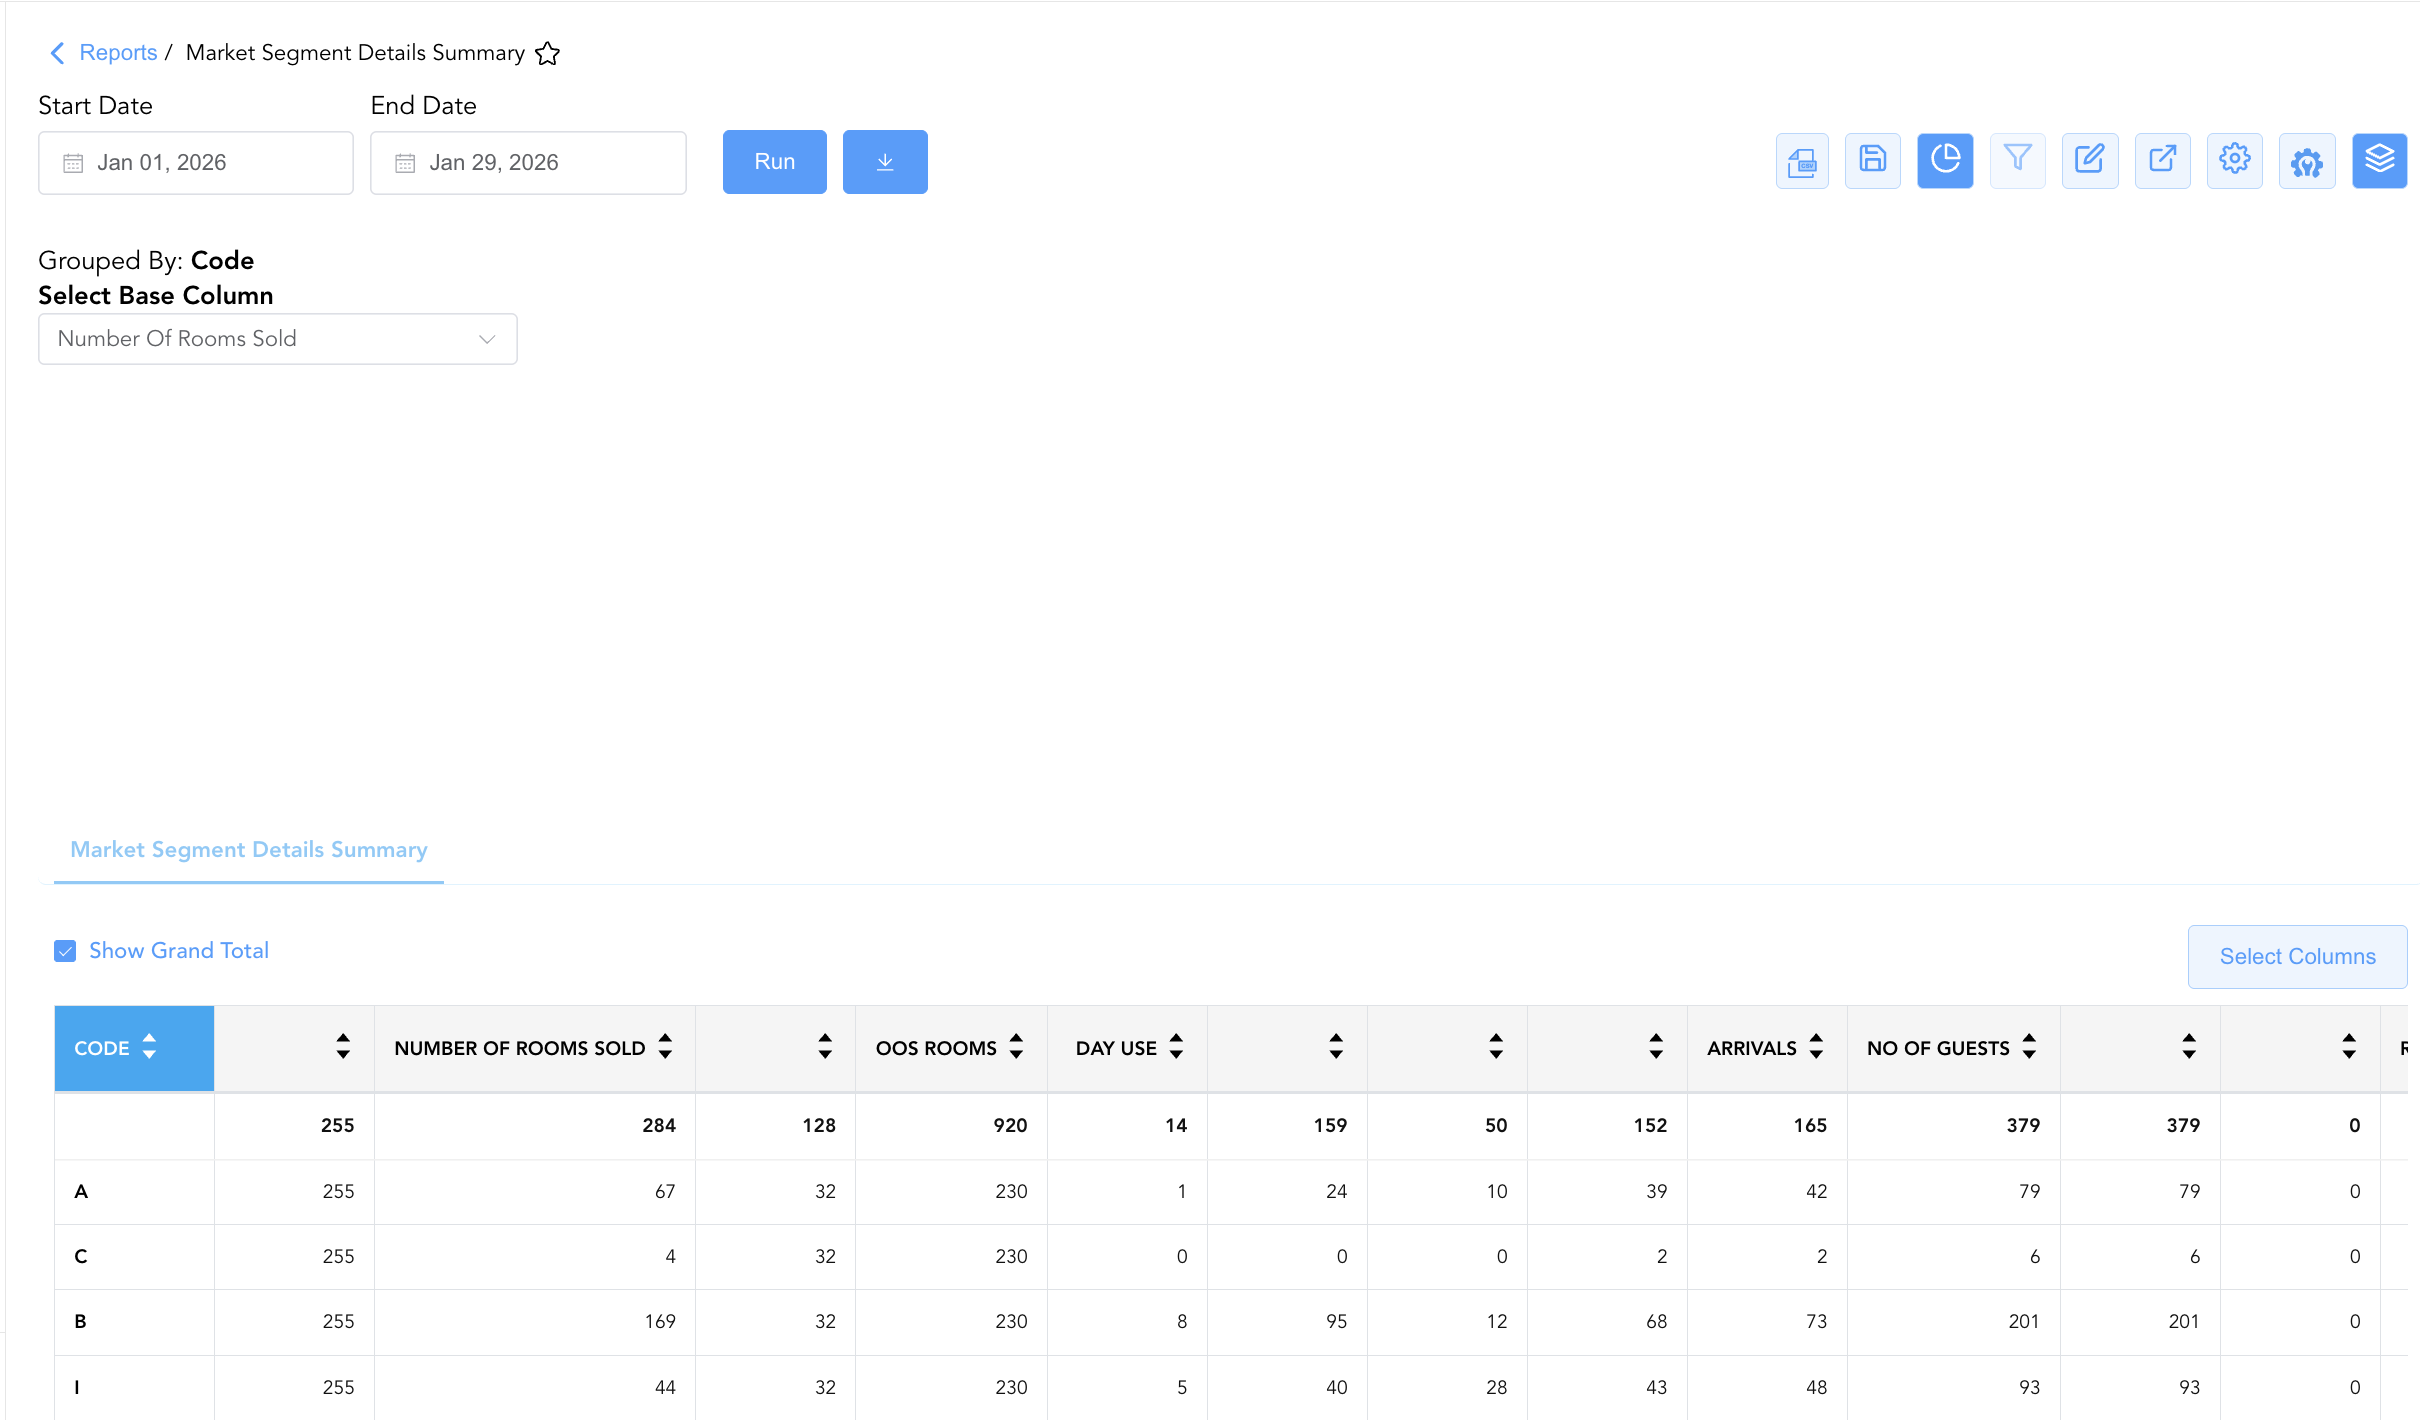Mark report as favorite with star

pyautogui.click(x=547, y=53)
